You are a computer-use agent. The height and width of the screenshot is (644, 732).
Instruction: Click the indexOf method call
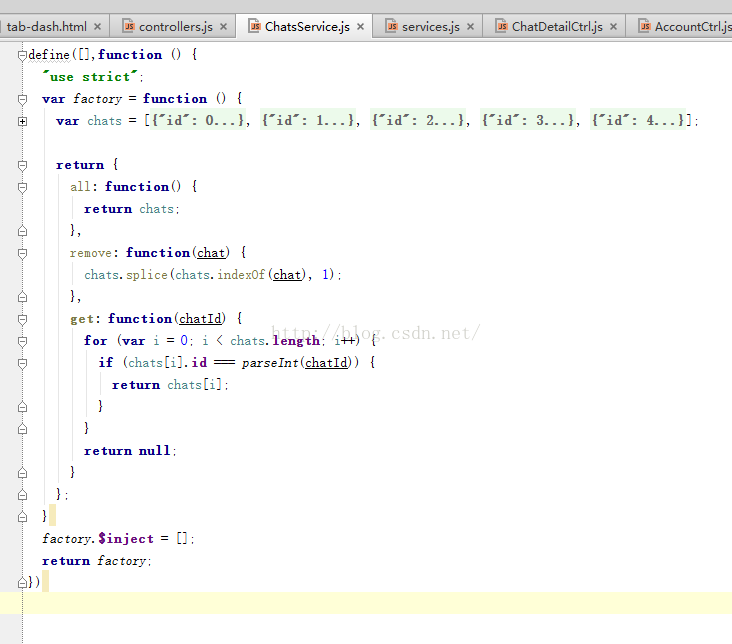240,275
